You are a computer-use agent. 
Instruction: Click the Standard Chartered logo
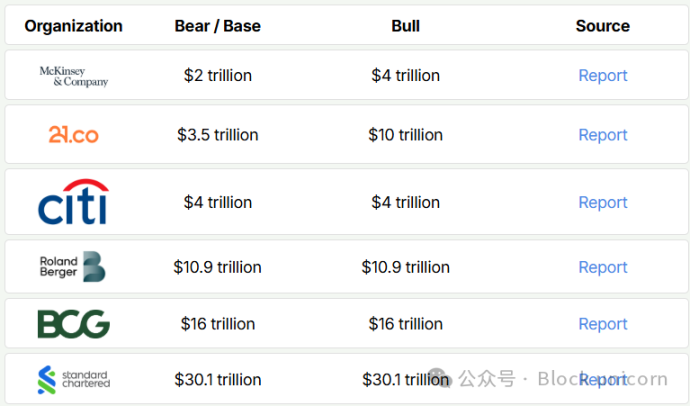click(x=73, y=380)
